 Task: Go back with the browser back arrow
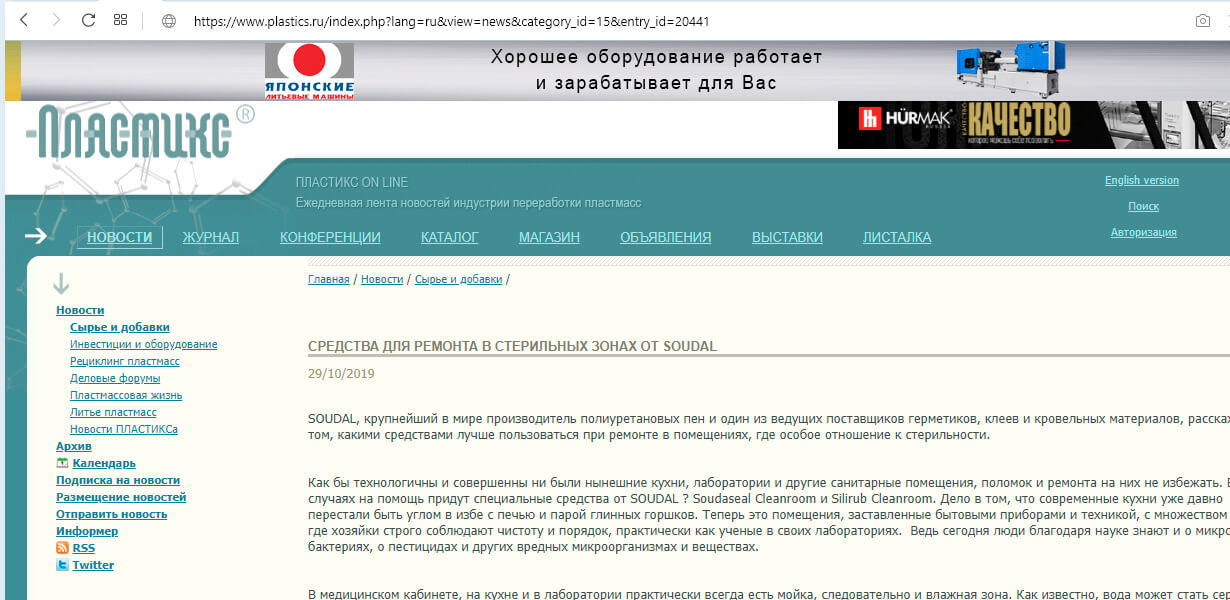[24, 20]
